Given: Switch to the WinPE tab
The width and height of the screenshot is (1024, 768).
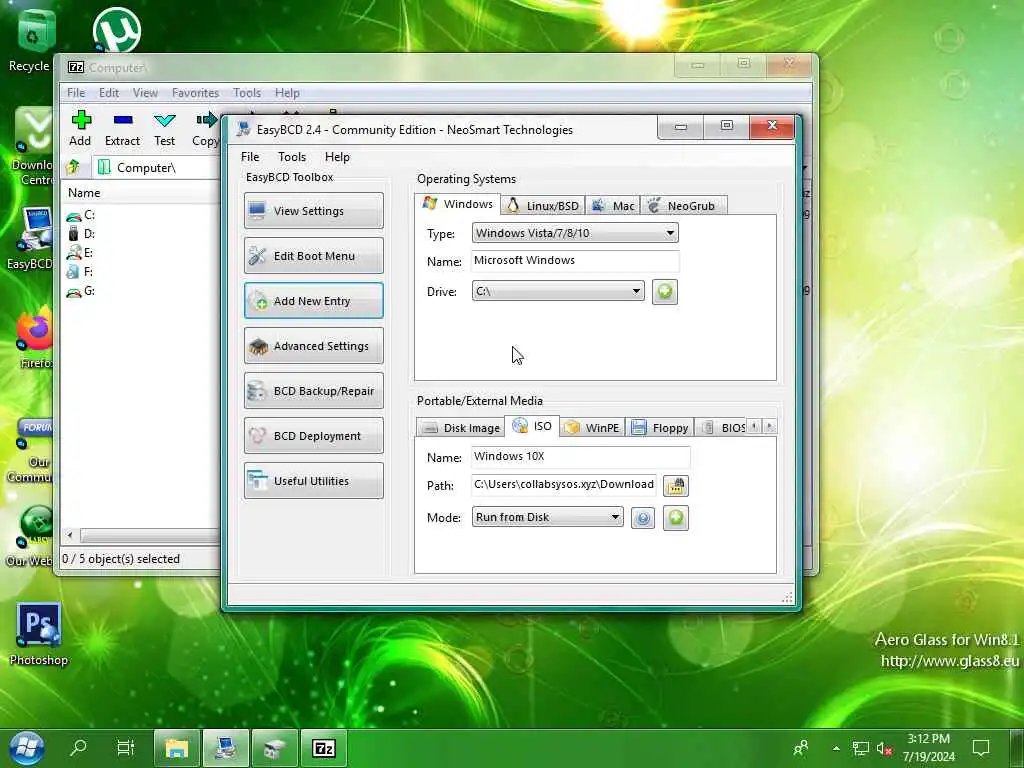Looking at the screenshot, I should [592, 428].
